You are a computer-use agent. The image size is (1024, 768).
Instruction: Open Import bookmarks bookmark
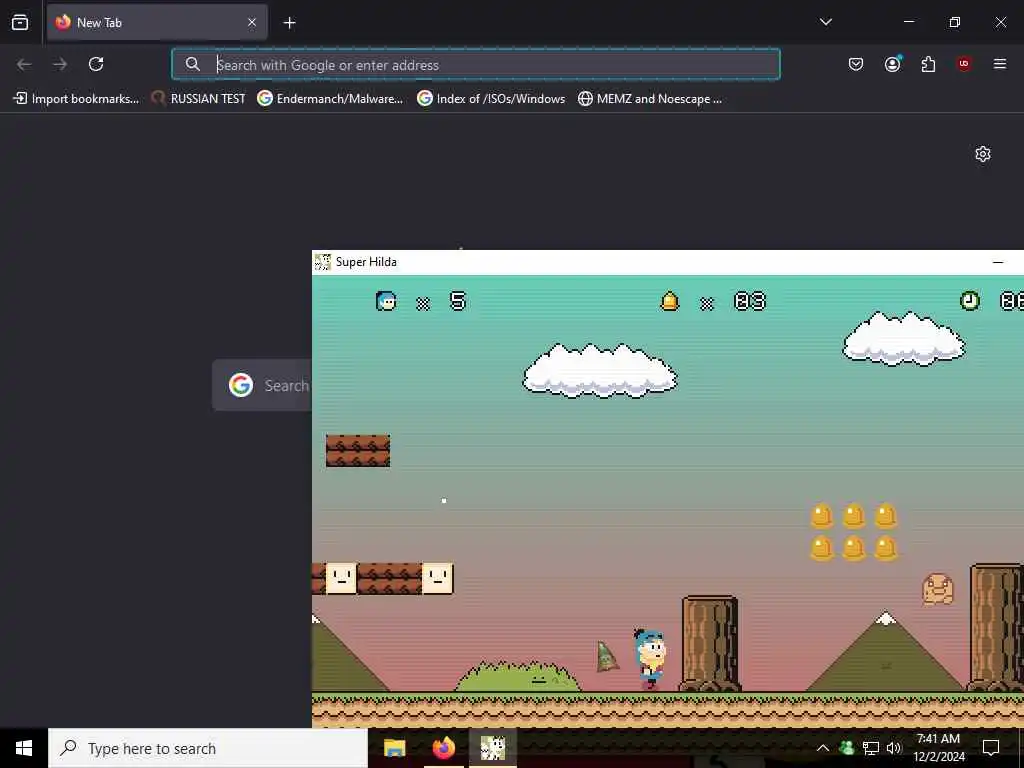coord(76,99)
